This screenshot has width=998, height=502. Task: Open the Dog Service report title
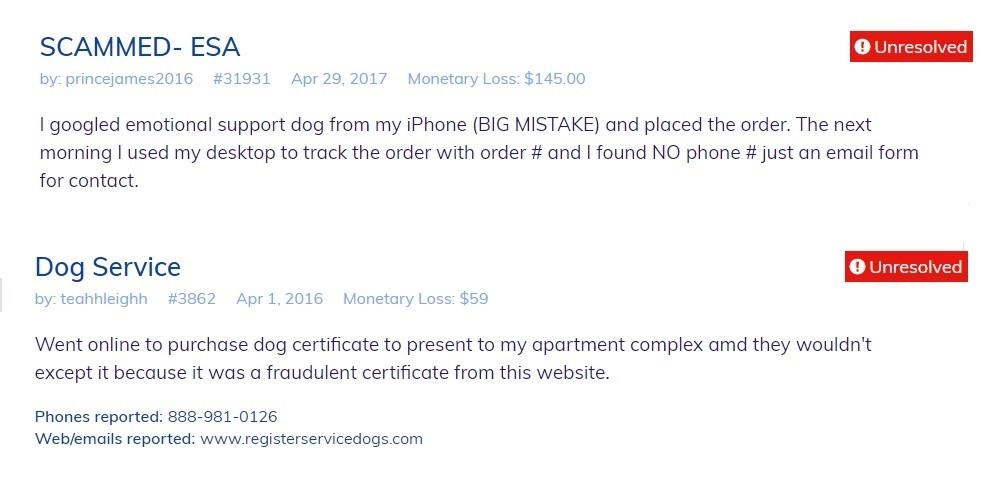(108, 267)
